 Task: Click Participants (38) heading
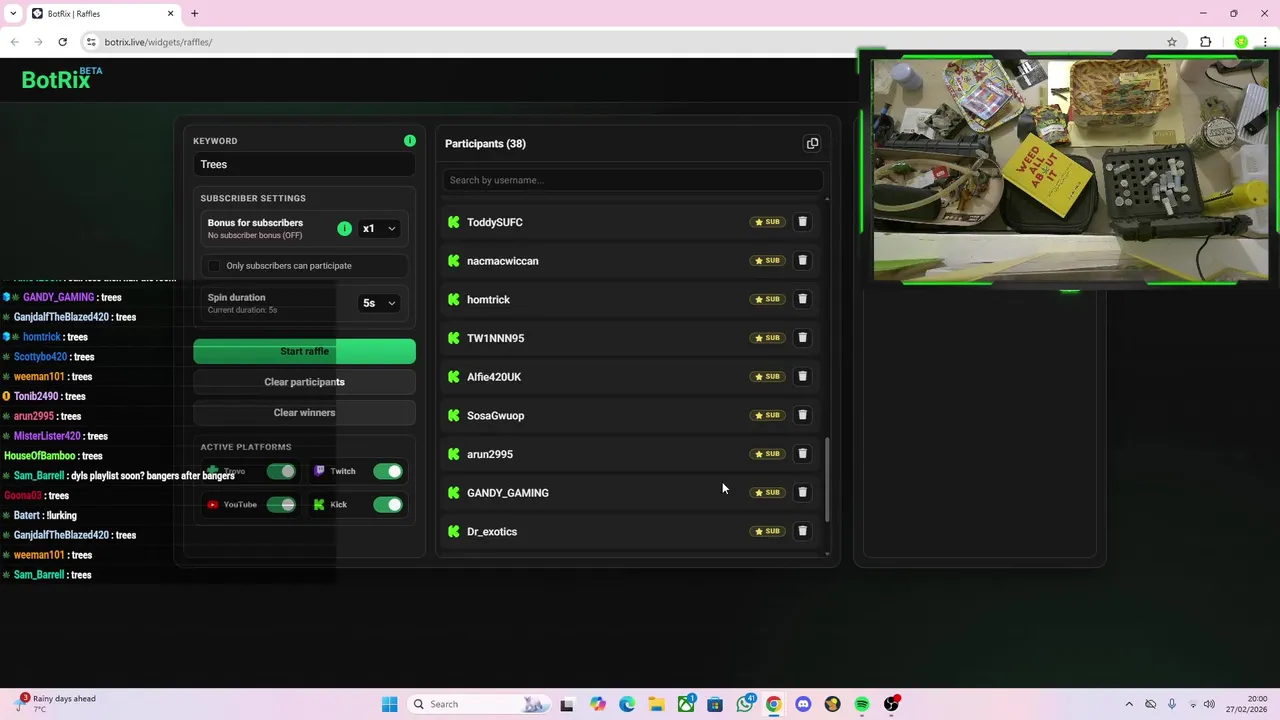485,144
